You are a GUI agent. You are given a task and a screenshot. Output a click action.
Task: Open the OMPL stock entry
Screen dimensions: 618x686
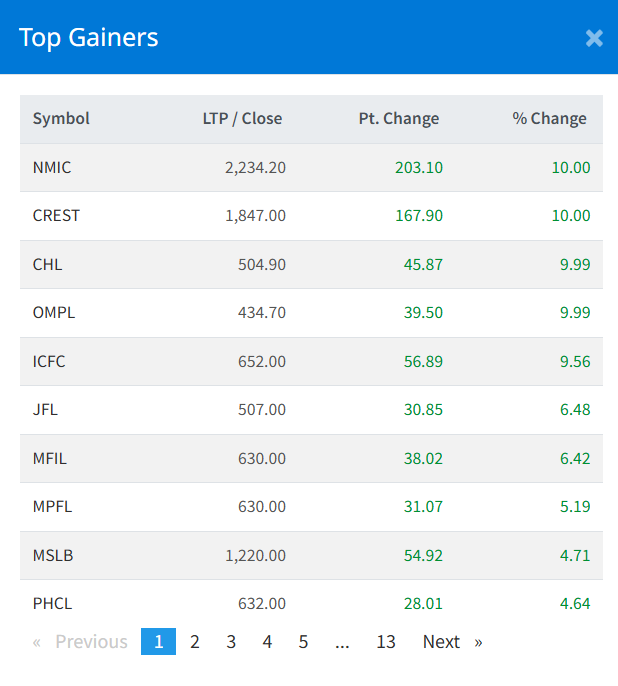click(x=54, y=312)
